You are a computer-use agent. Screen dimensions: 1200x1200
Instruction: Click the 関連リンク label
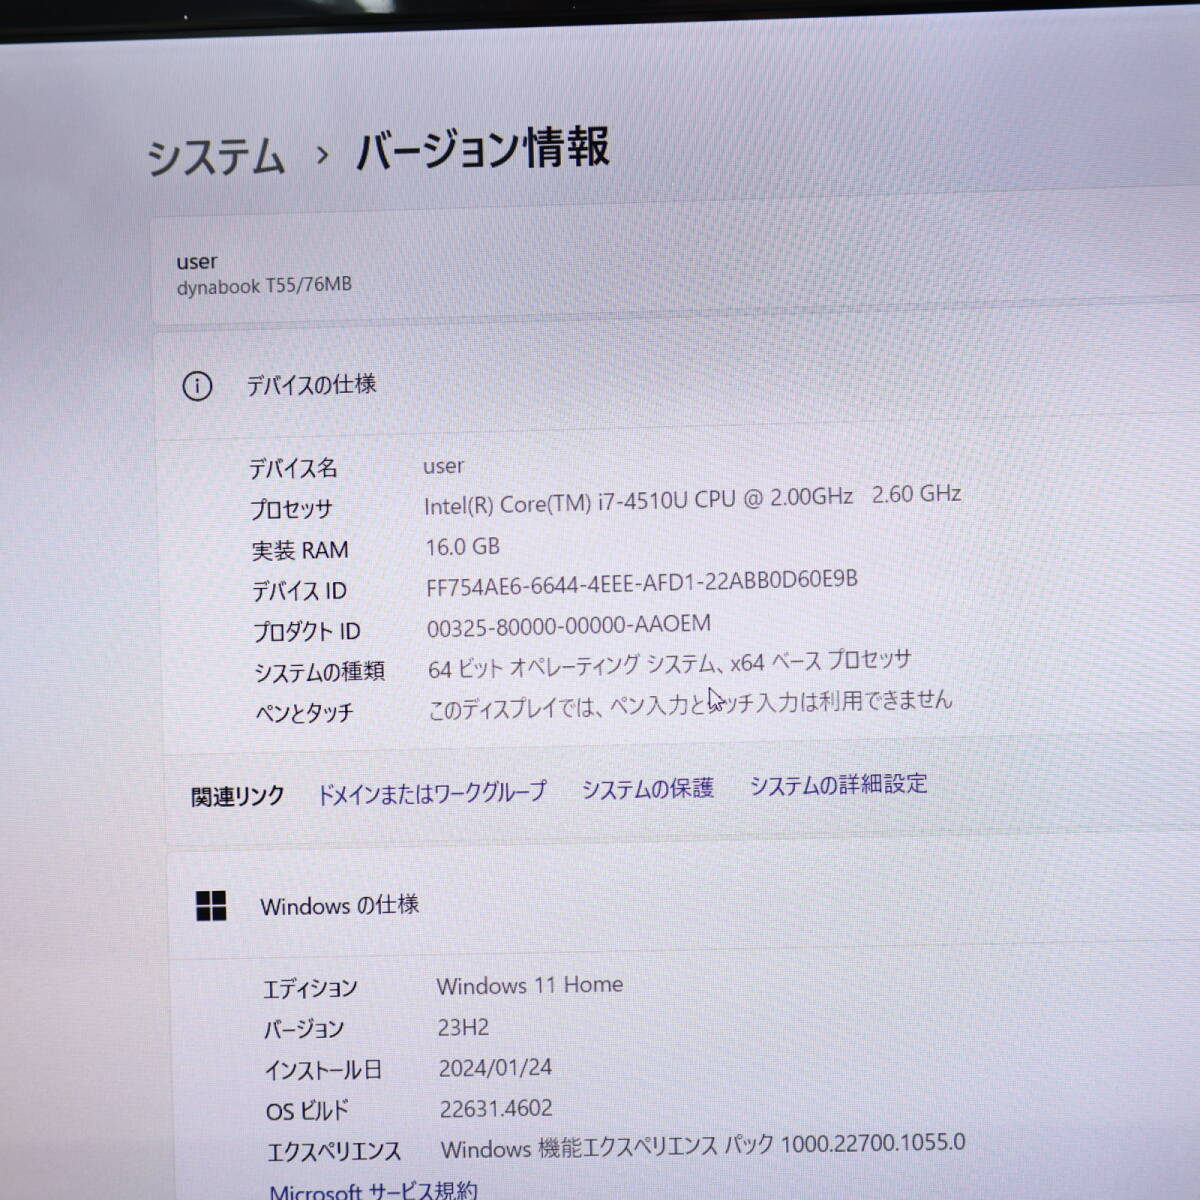(238, 797)
